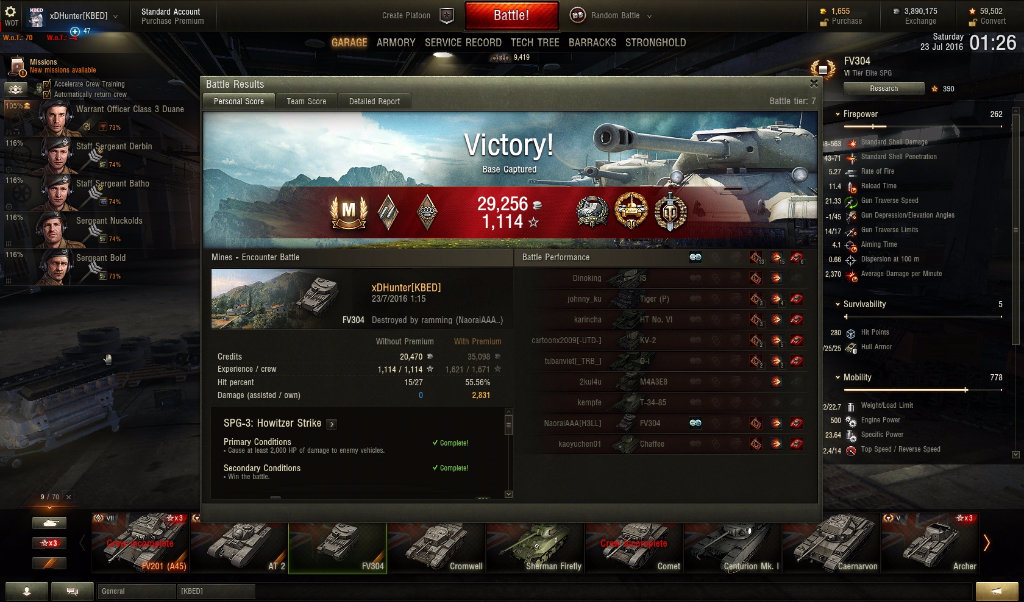Click the mission panel scrollbar
Image resolution: width=1024 pixels, height=602 pixels.
coord(509,454)
